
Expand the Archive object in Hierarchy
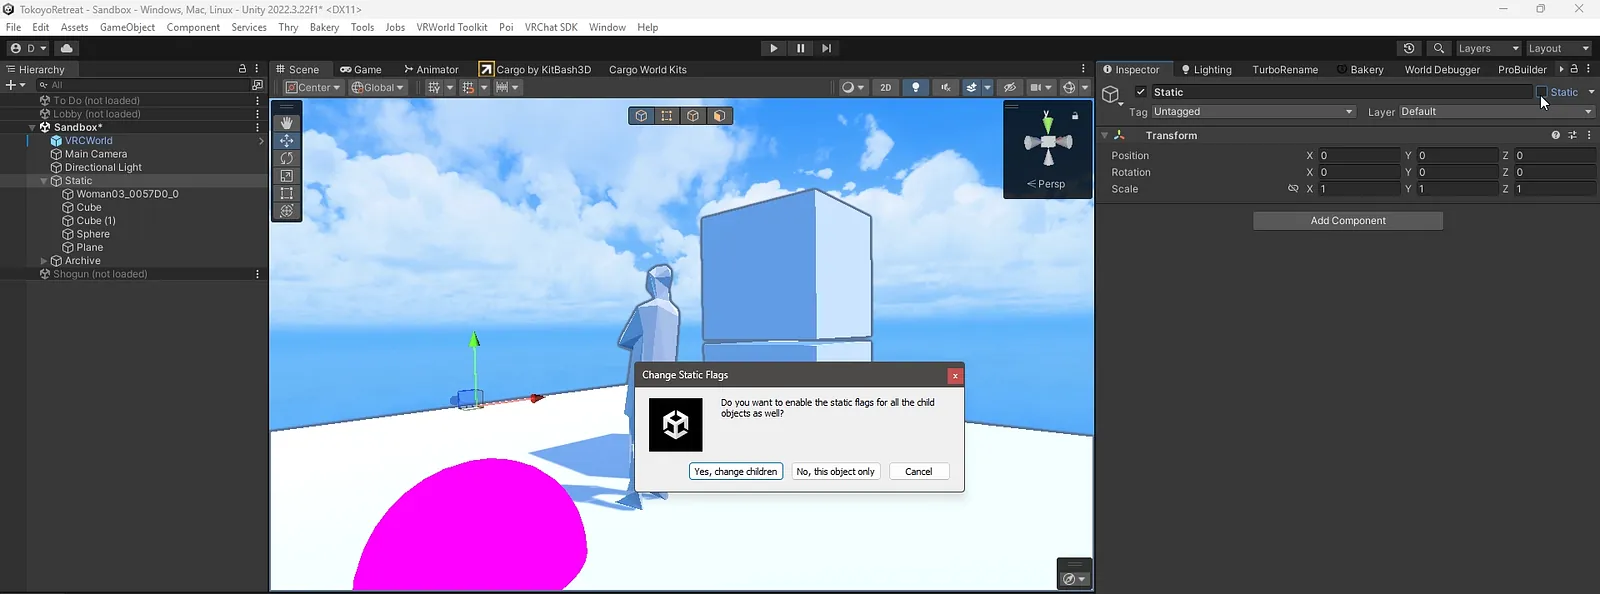tap(43, 261)
